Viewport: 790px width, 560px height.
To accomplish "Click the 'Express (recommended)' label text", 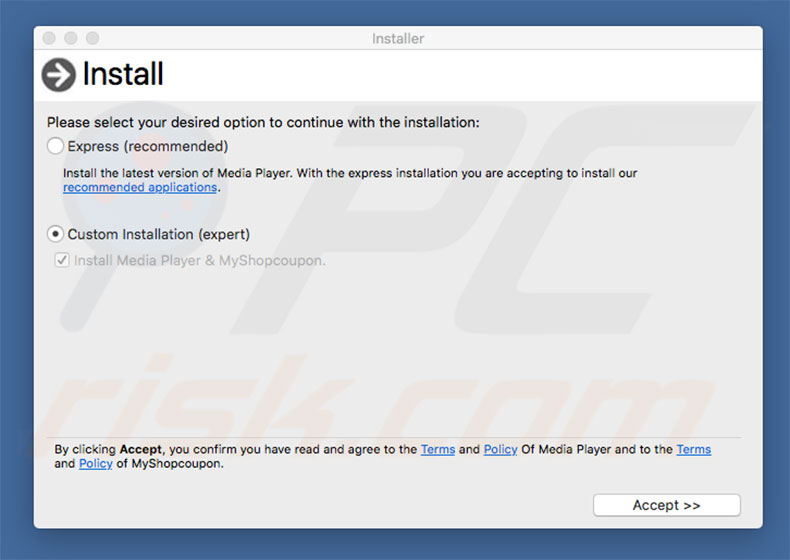I will [x=148, y=147].
